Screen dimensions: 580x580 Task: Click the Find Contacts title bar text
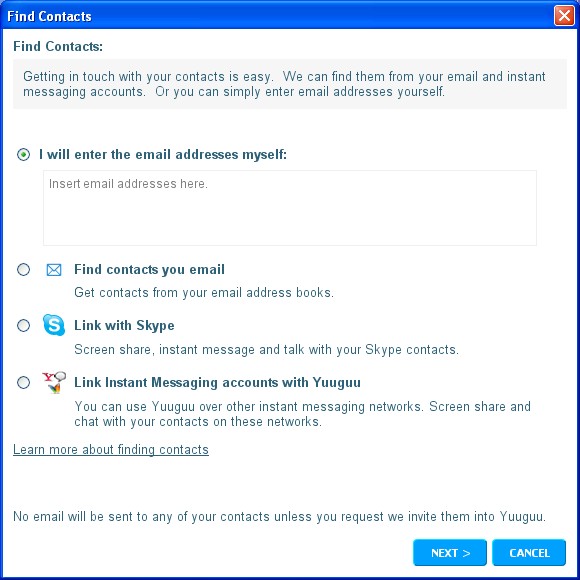click(x=49, y=16)
